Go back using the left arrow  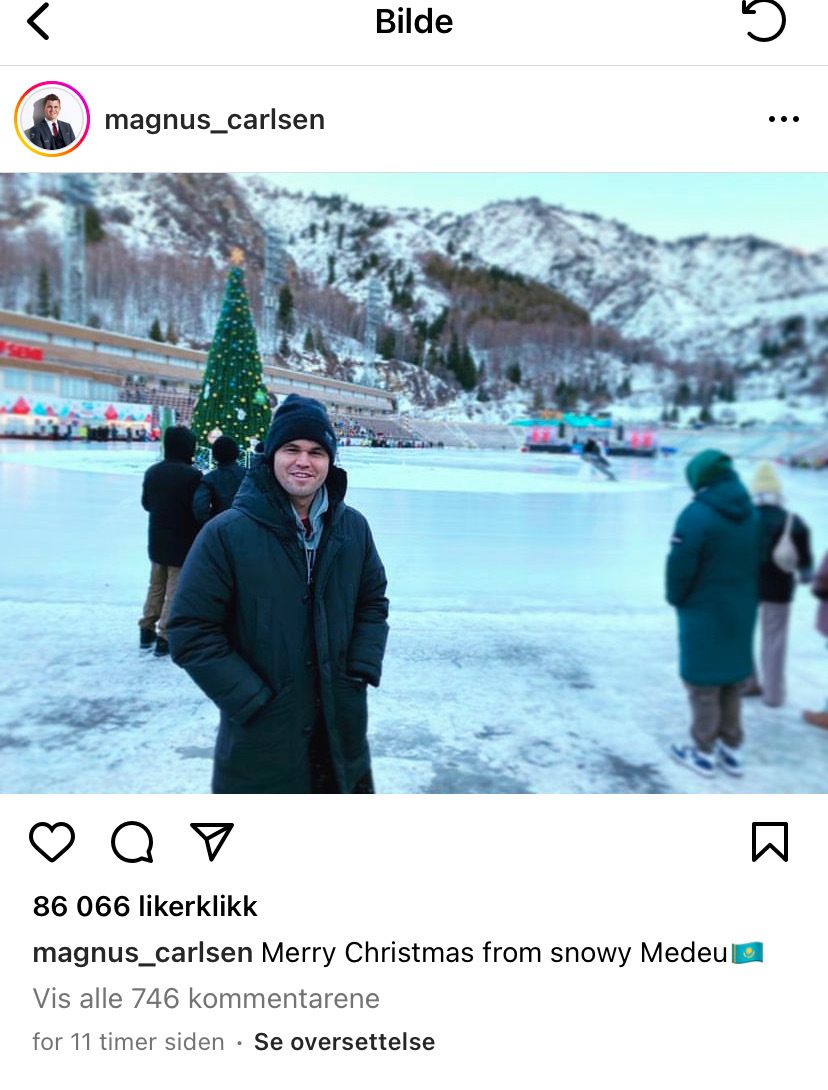pyautogui.click(x=38, y=21)
